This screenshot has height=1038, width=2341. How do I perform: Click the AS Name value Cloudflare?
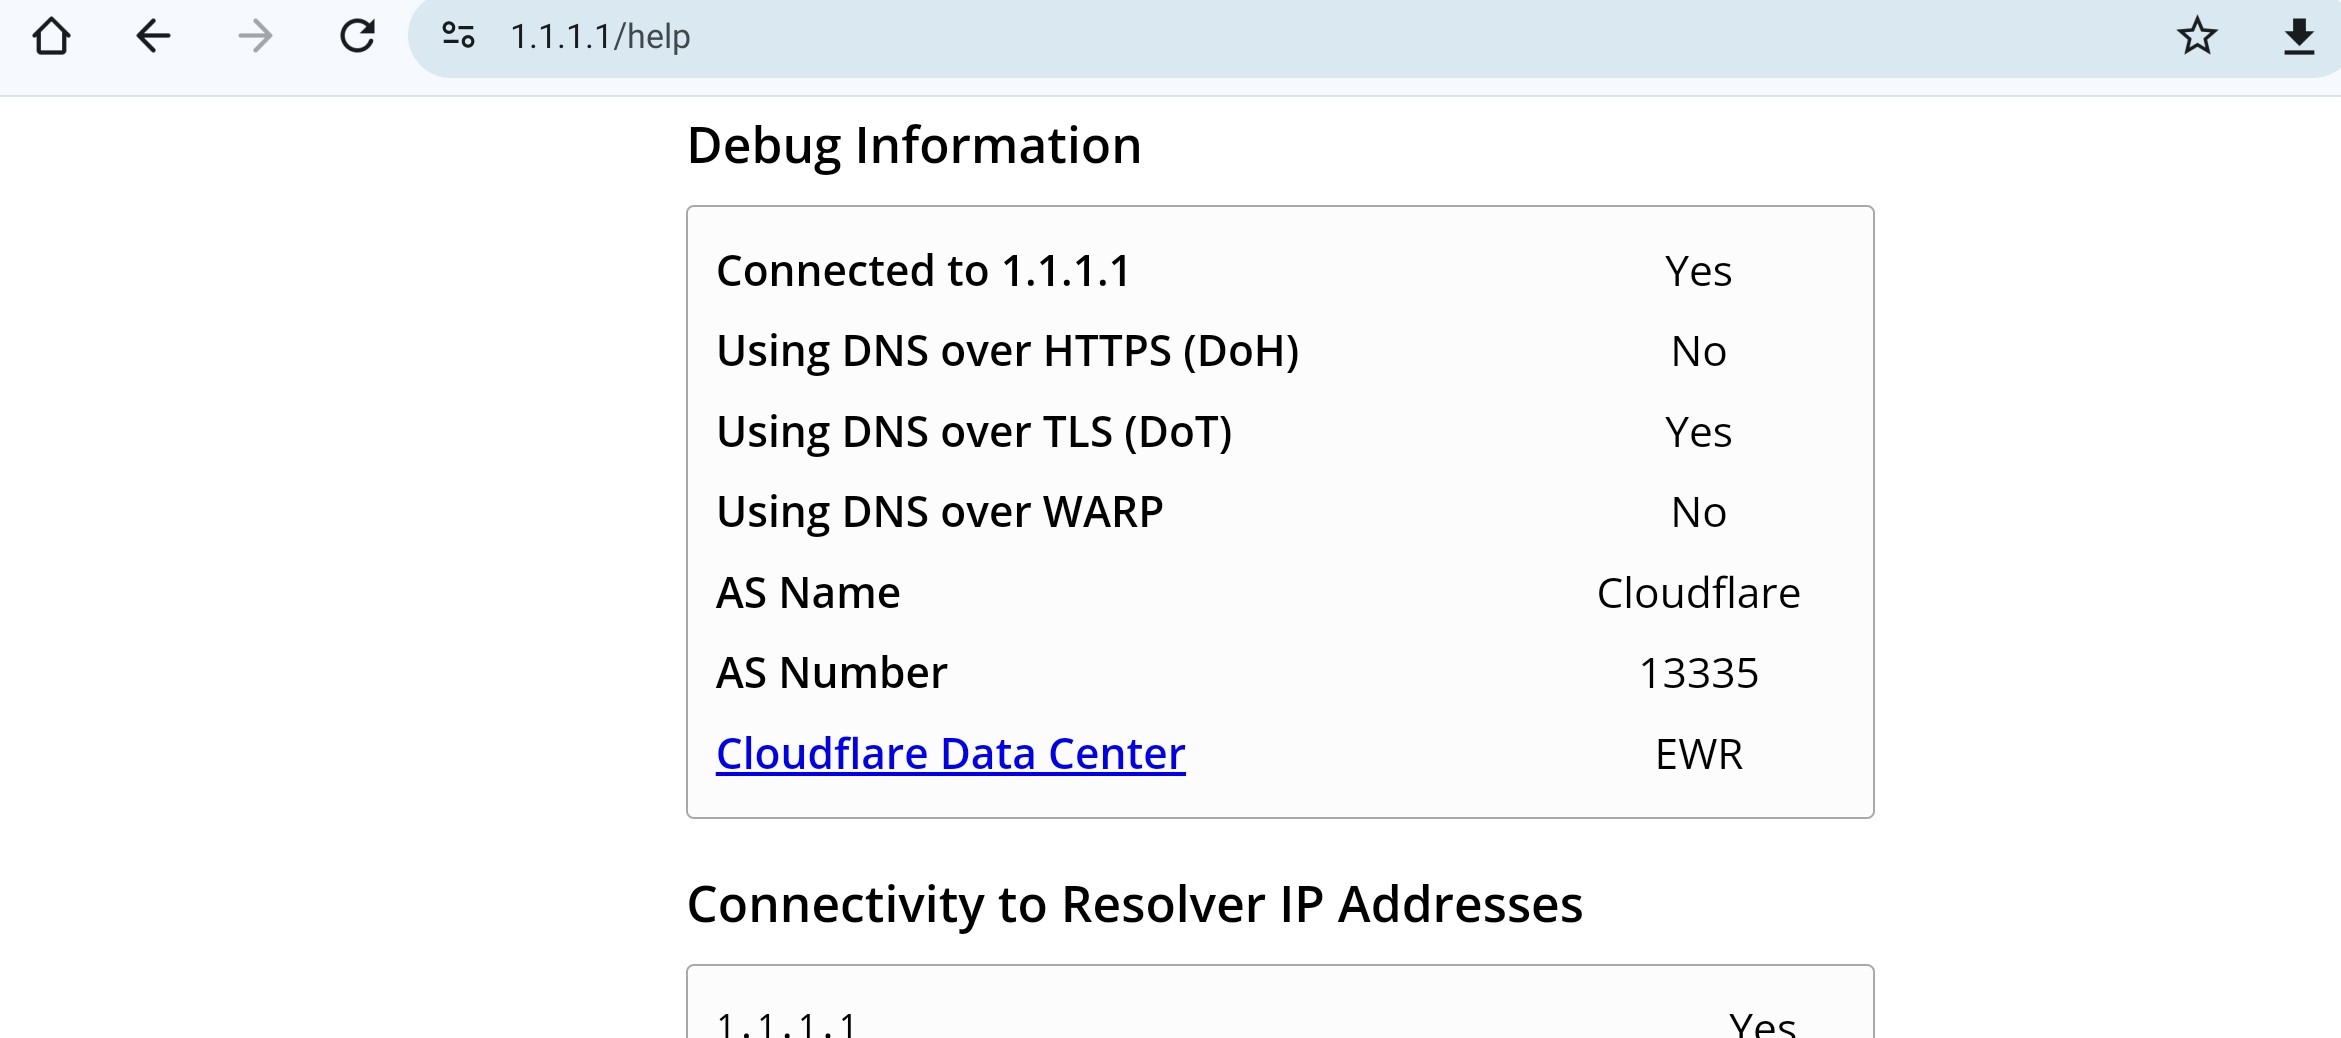pyautogui.click(x=1698, y=593)
